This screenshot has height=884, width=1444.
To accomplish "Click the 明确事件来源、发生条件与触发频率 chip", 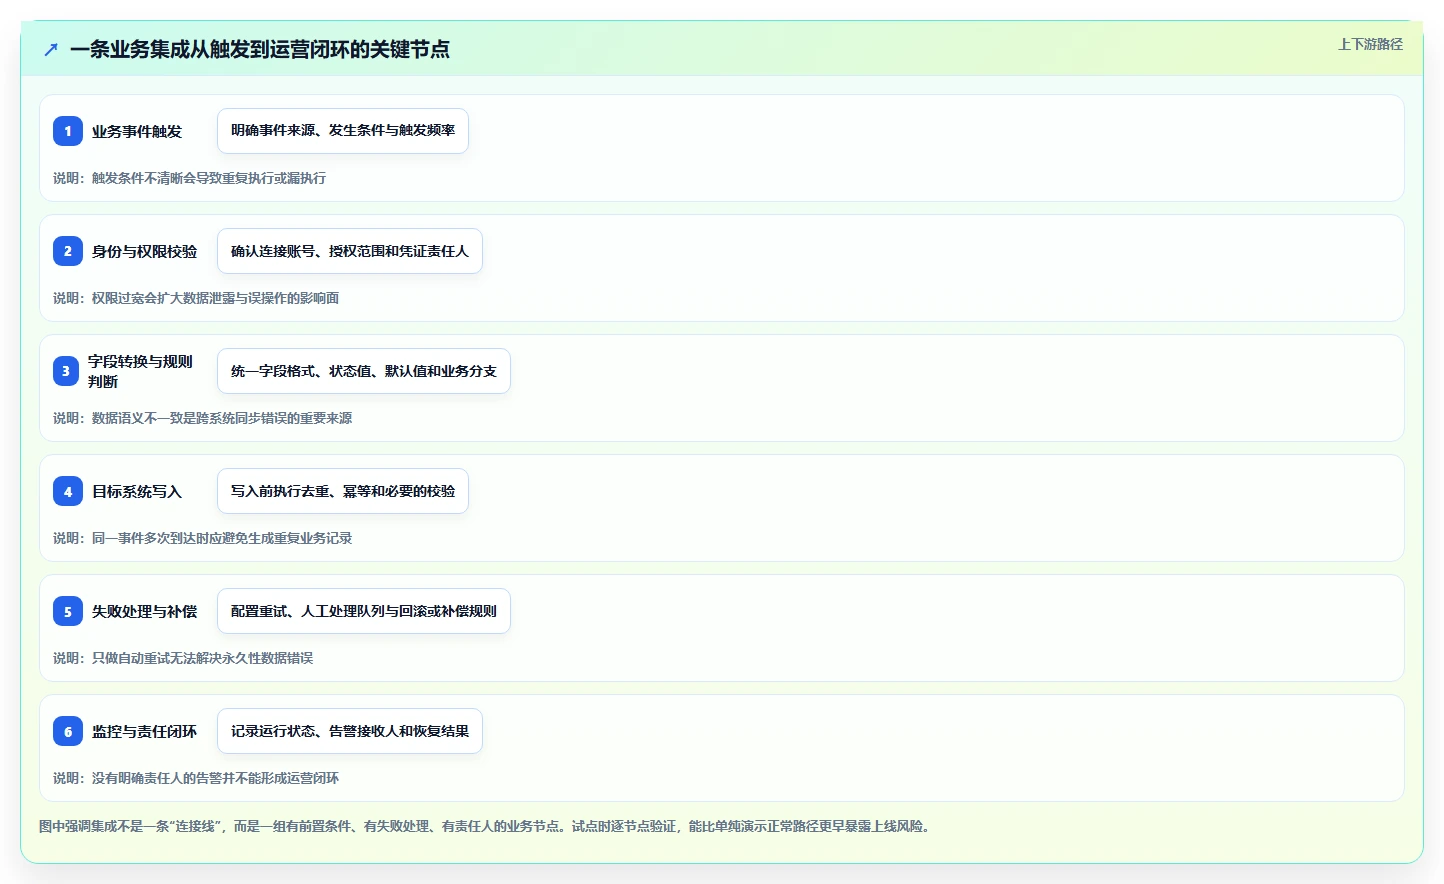I will pos(343,131).
